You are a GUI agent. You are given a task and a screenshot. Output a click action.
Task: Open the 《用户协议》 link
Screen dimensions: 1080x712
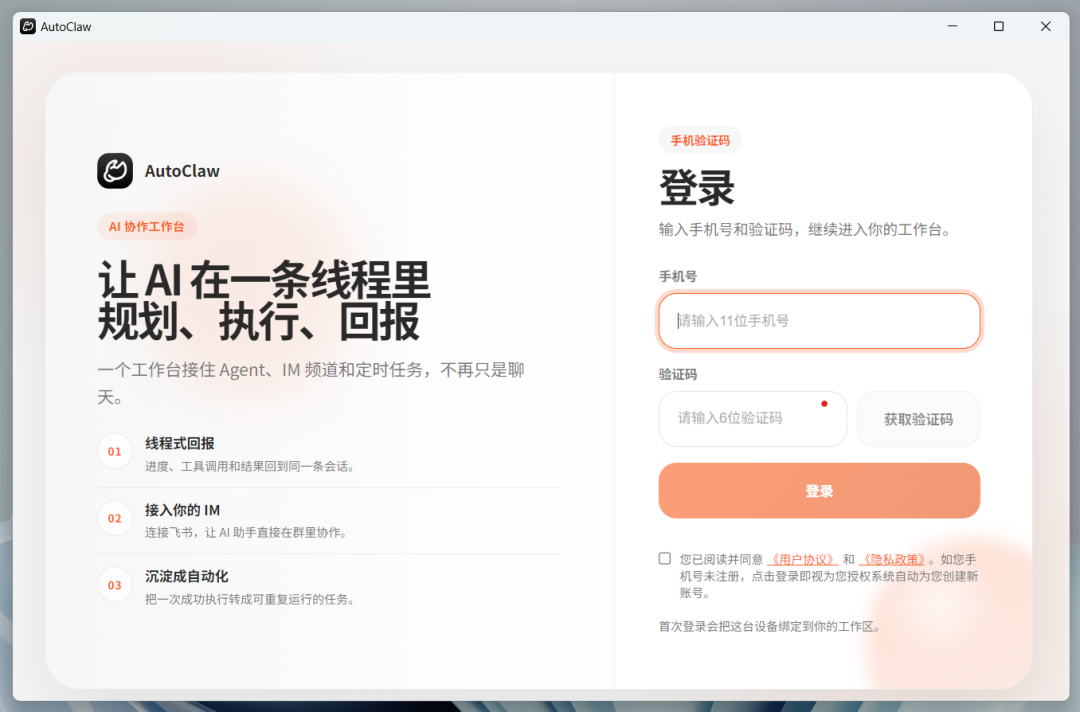pyautogui.click(x=802, y=559)
